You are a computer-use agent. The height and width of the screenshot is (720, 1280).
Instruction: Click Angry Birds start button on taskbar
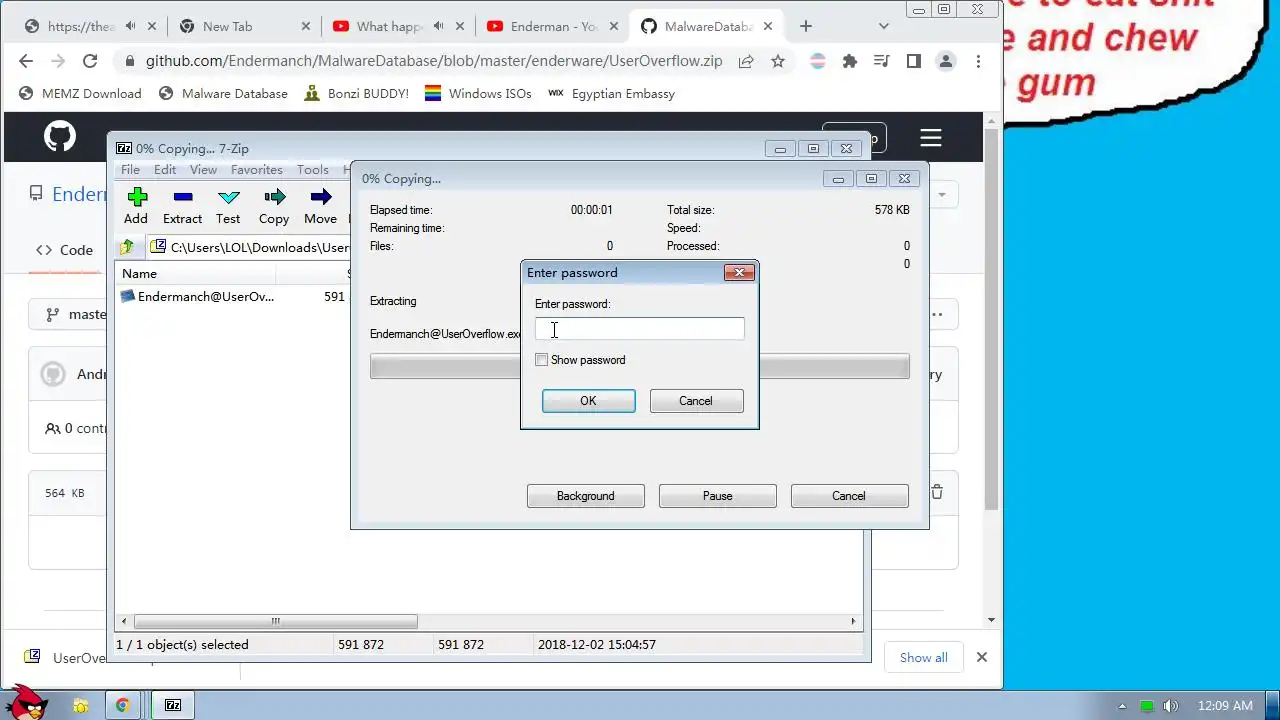coord(24,702)
